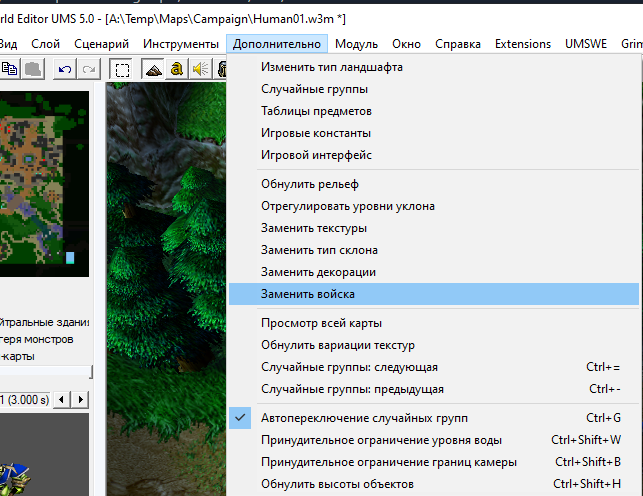643x496 pixels.
Task: Open the Справка menu
Action: (458, 44)
